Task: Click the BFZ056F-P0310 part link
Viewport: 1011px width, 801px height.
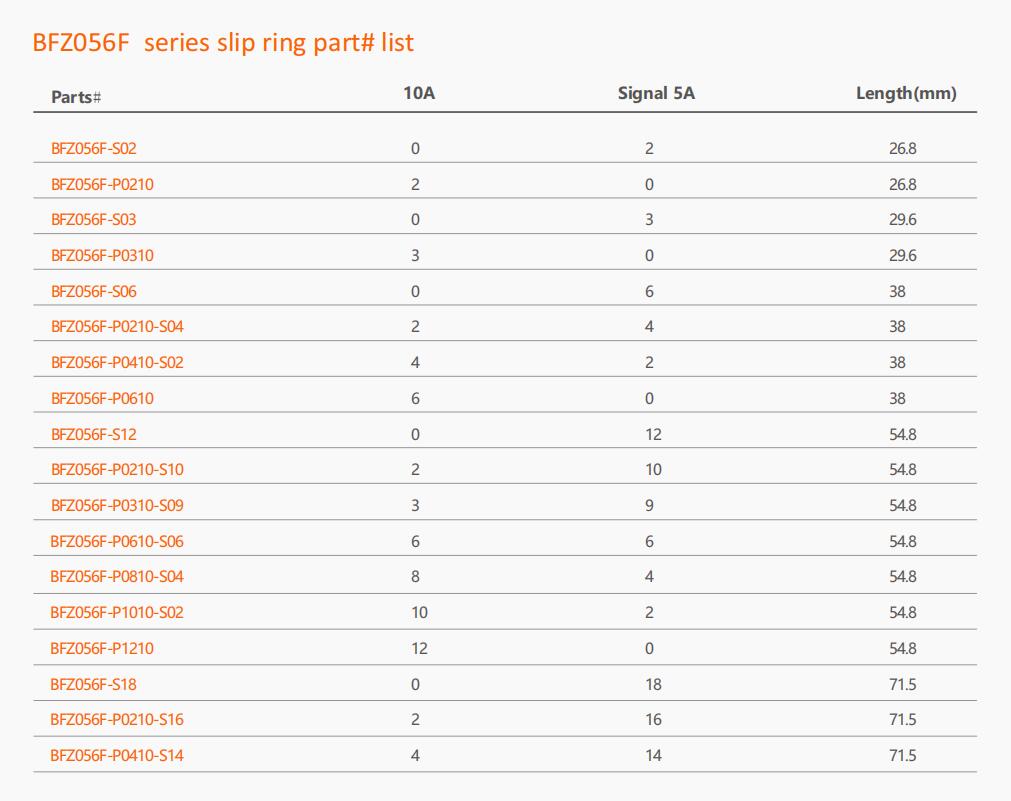Action: [x=102, y=255]
